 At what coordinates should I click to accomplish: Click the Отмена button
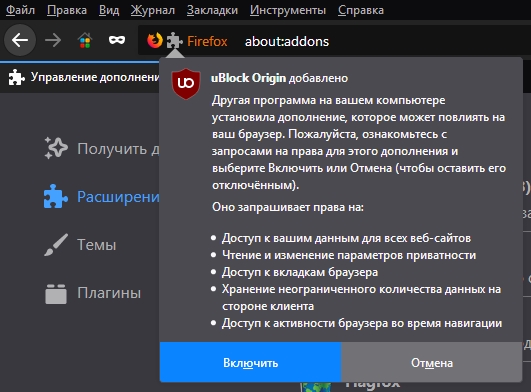click(431, 362)
